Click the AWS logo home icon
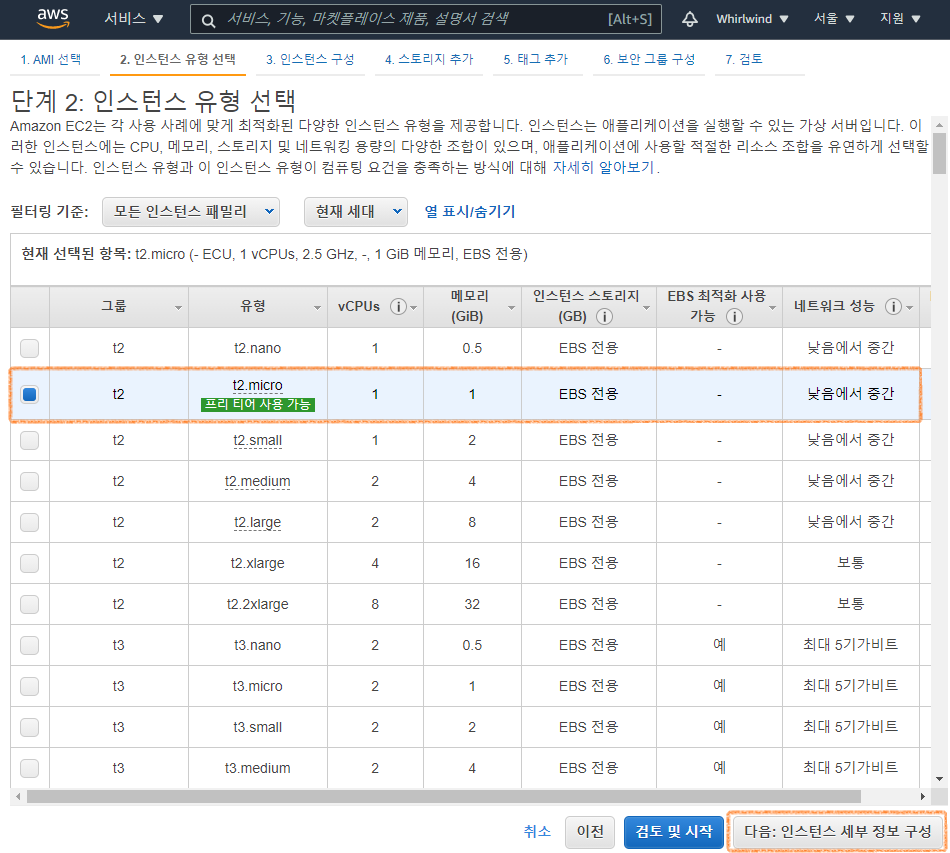The height and width of the screenshot is (853, 950). click(x=53, y=18)
